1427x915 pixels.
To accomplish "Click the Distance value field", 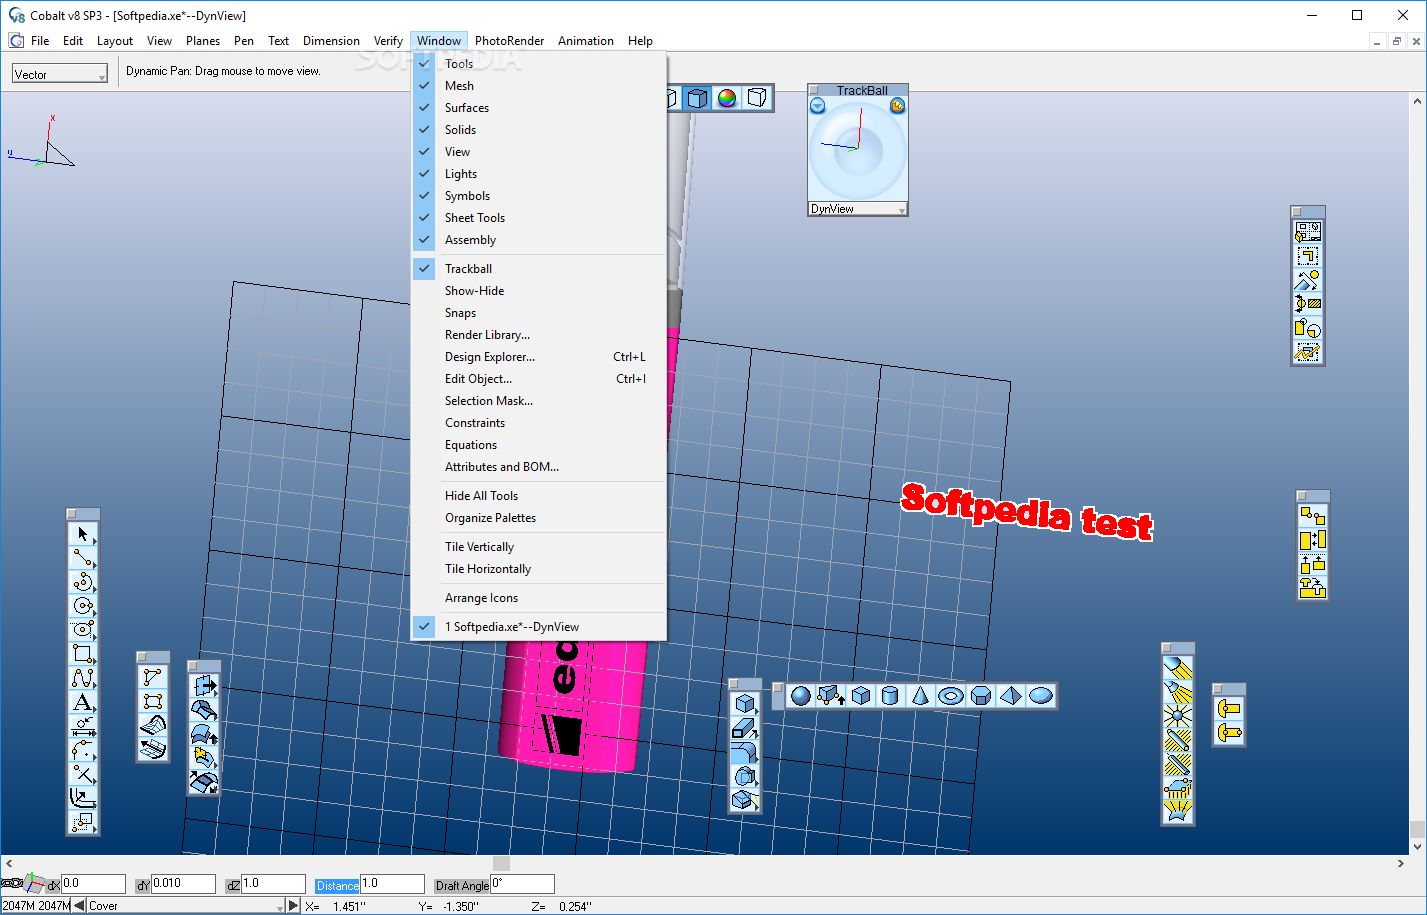I will click(x=392, y=884).
